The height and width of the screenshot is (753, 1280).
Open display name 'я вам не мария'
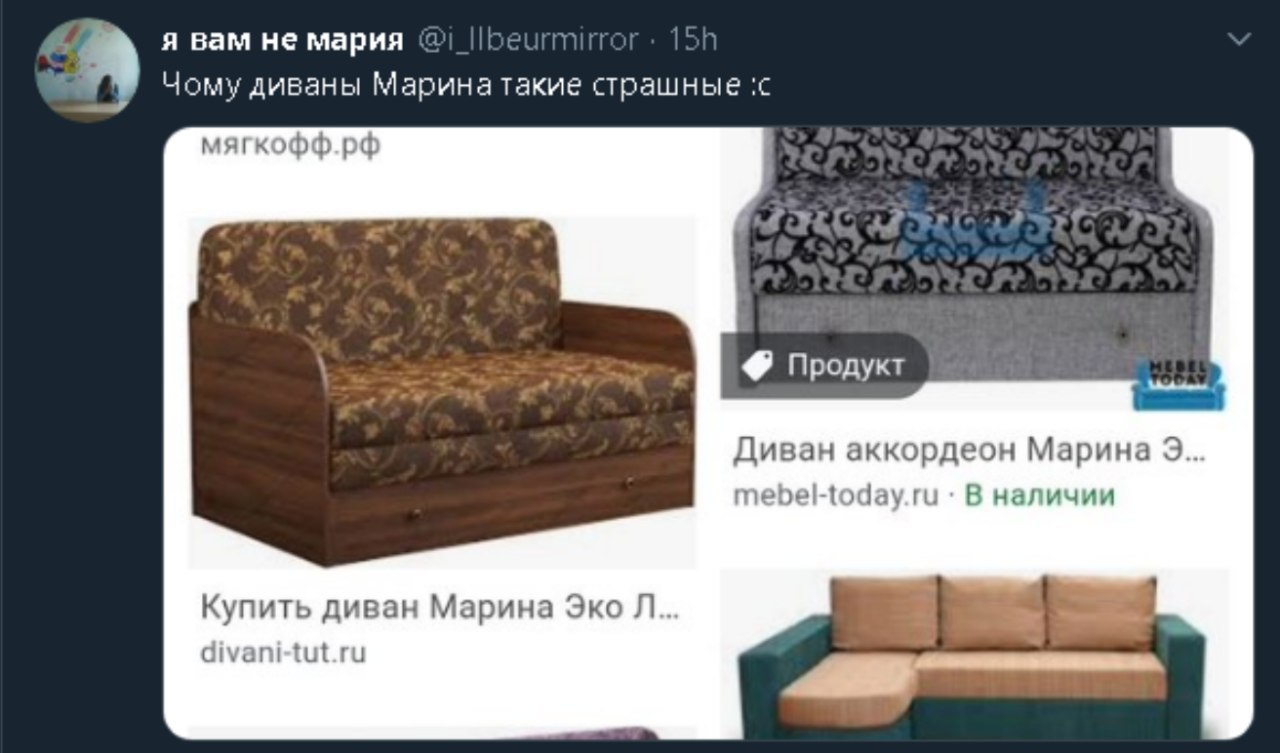[281, 39]
